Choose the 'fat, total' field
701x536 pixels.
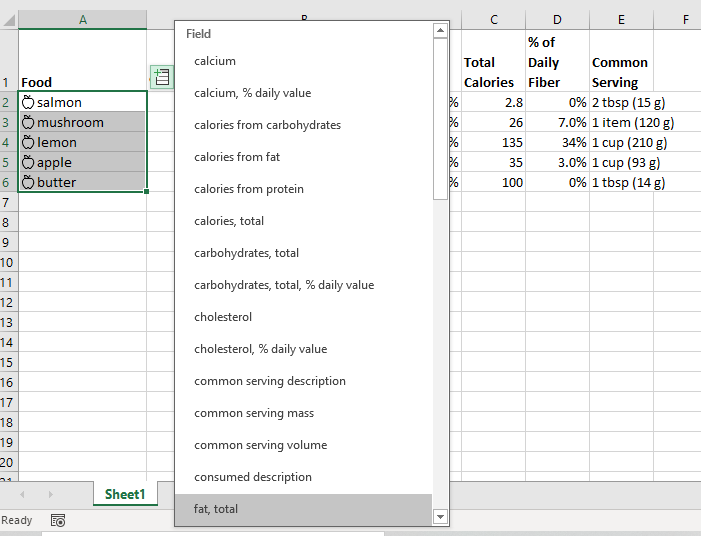click(303, 509)
